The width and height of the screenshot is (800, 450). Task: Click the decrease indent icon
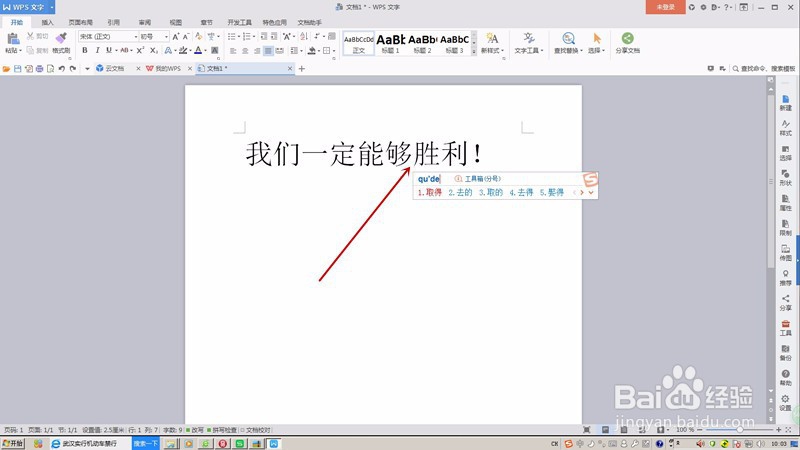[x=264, y=36]
